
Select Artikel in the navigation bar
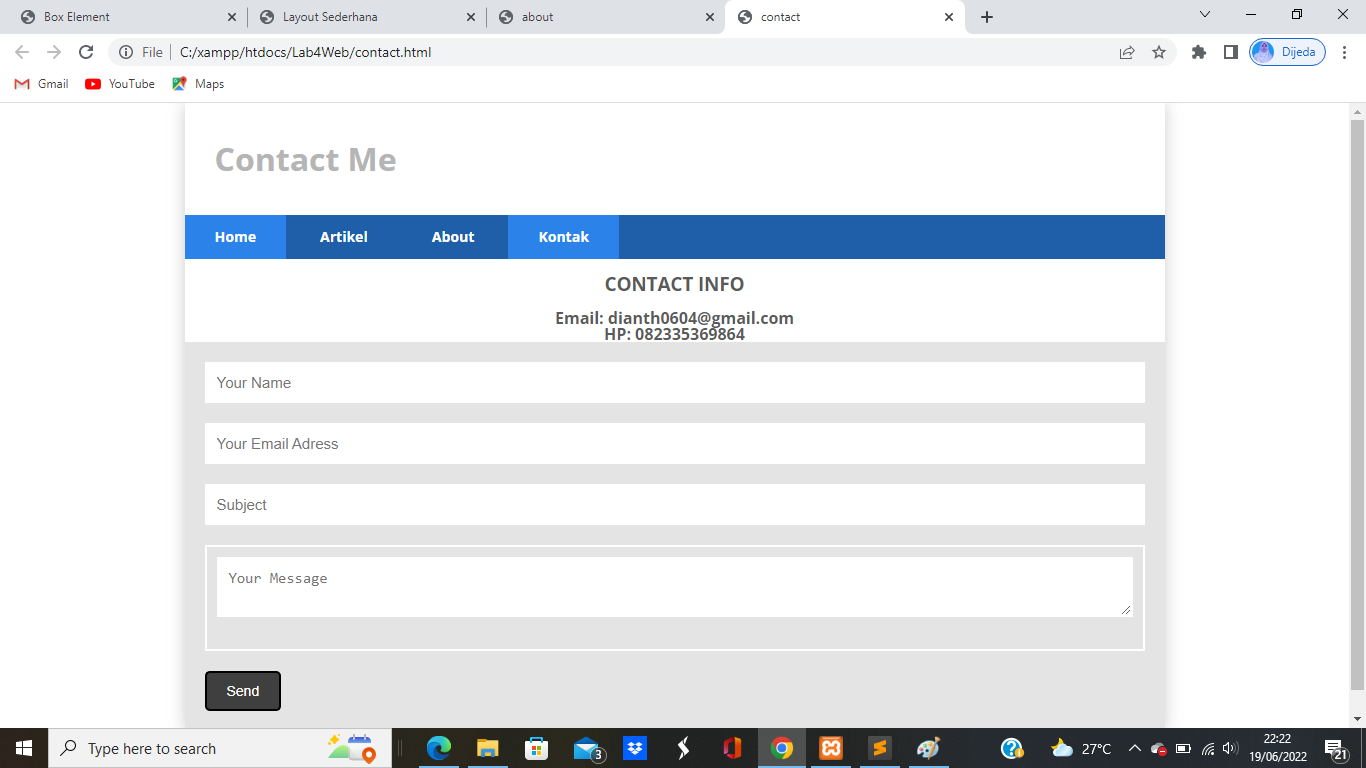(343, 237)
